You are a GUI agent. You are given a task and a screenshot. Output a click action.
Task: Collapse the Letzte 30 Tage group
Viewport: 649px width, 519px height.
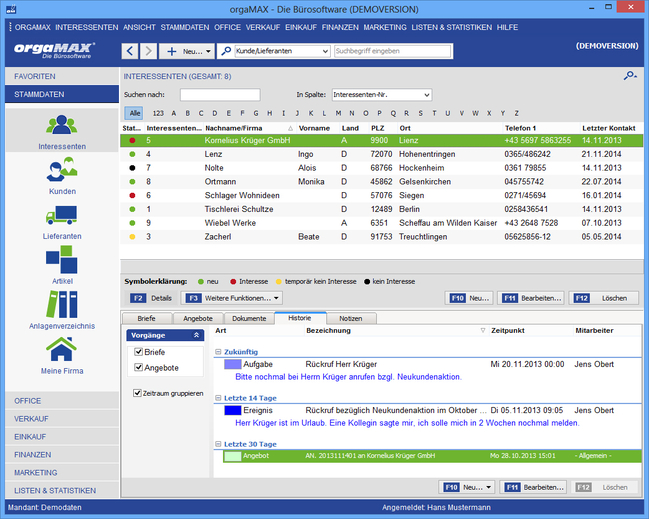(x=218, y=444)
